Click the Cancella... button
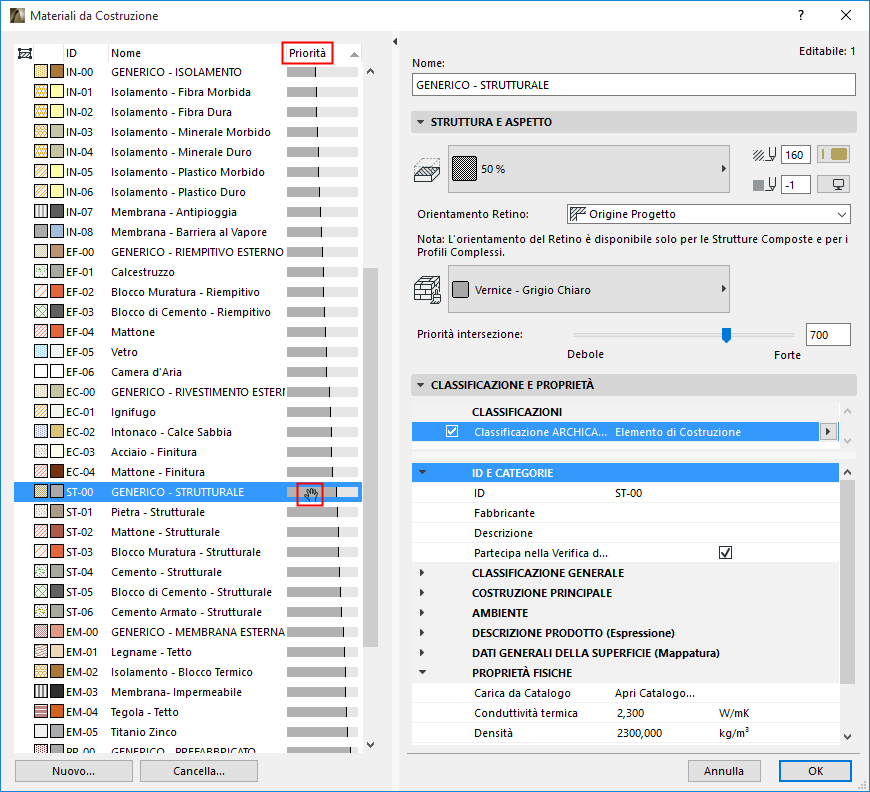Screen dimensions: 870x792 click(199, 771)
